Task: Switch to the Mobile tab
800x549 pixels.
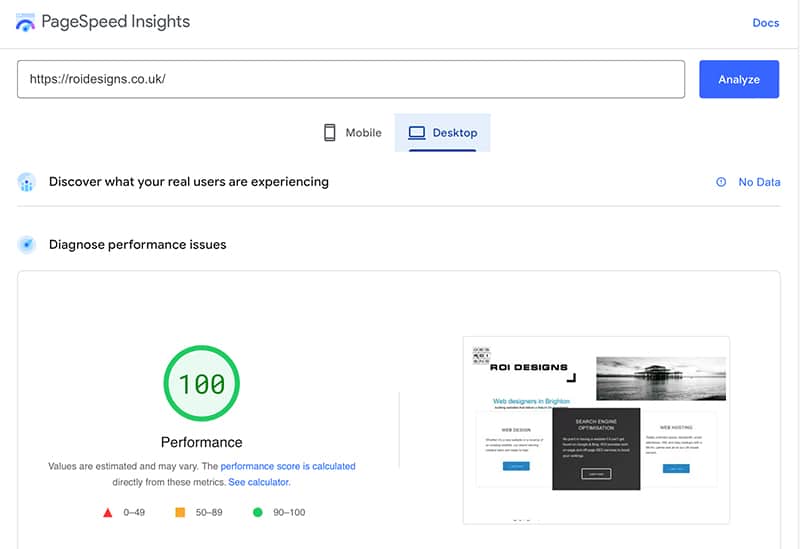Action: tap(353, 133)
